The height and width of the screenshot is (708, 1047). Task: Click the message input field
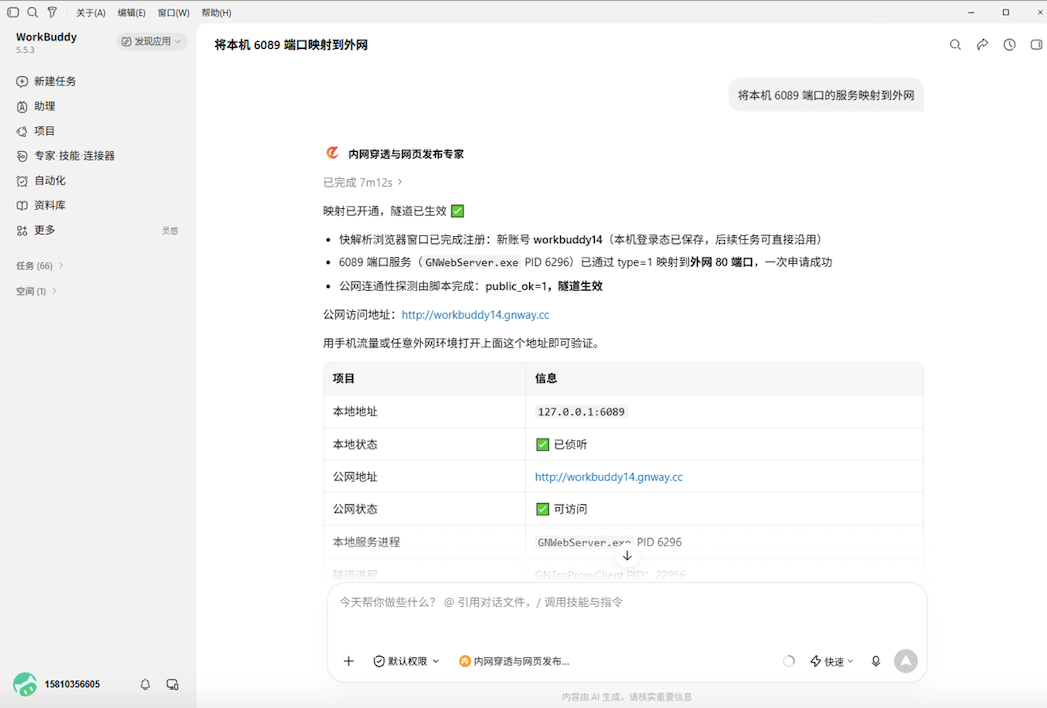626,602
